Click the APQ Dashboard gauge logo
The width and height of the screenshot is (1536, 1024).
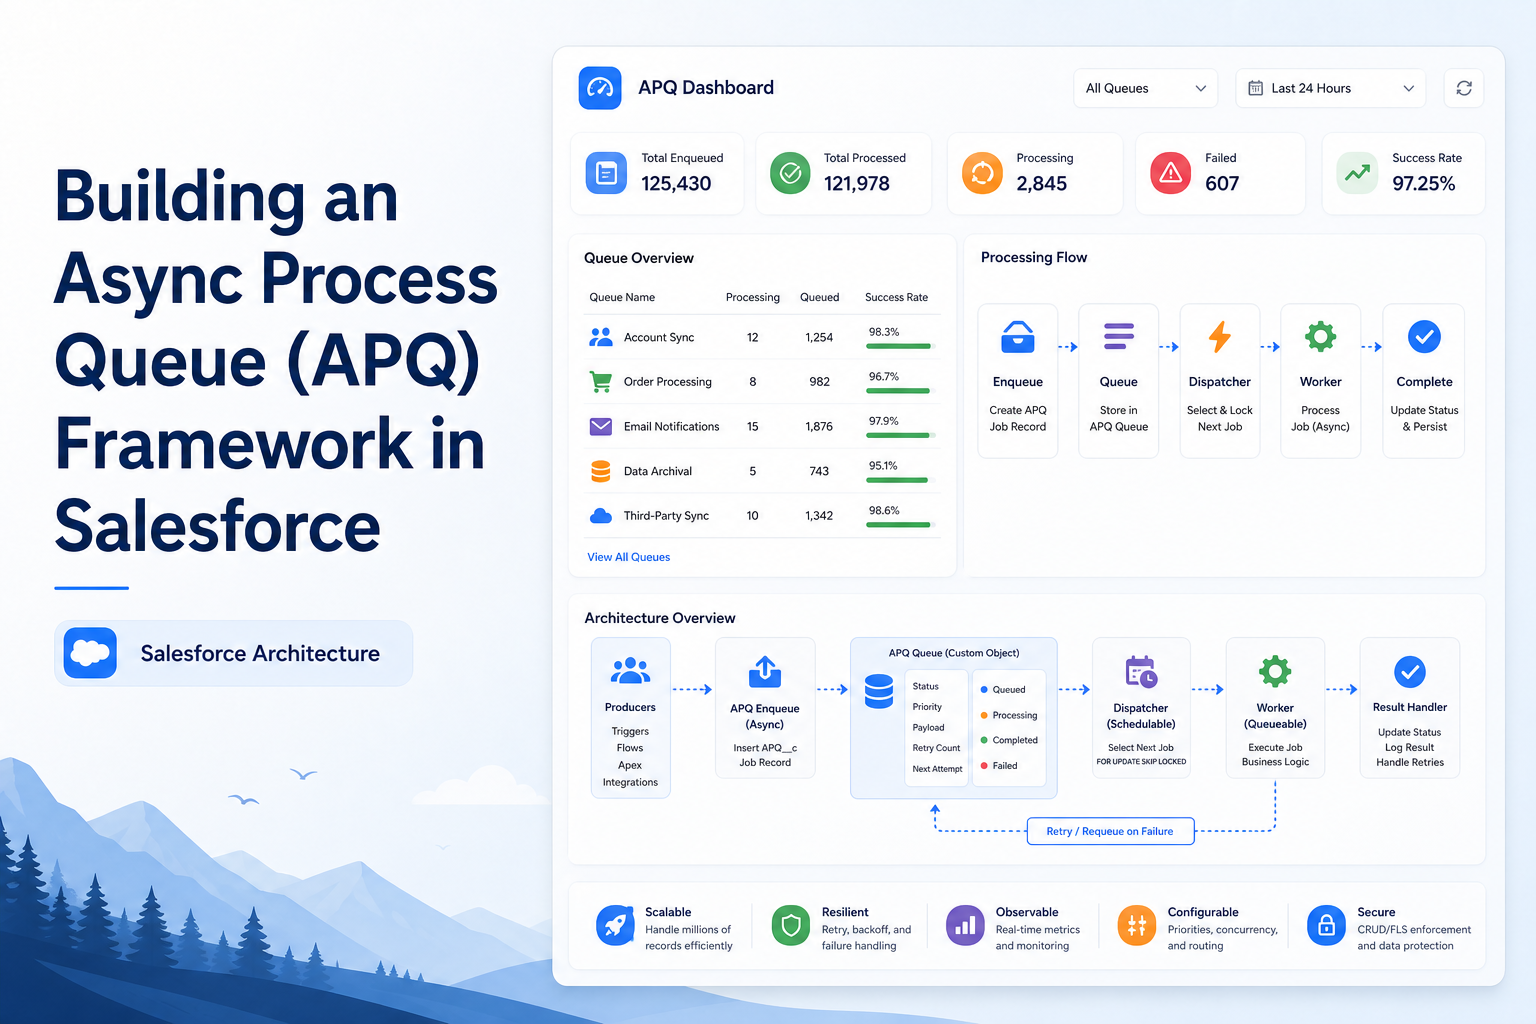coord(600,88)
